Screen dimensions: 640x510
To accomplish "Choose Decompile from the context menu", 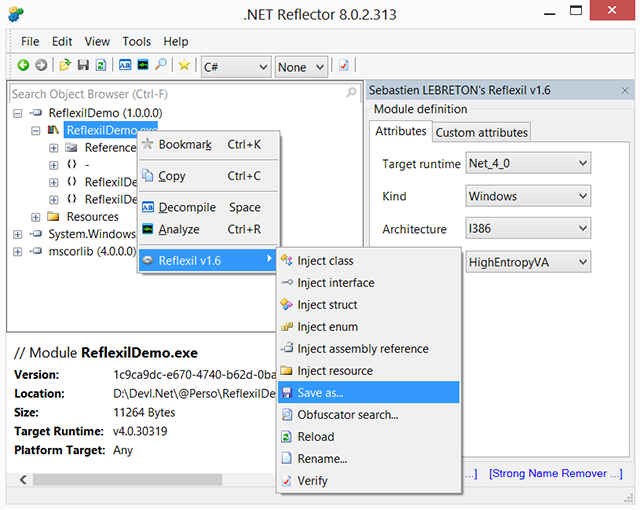I will [209, 207].
